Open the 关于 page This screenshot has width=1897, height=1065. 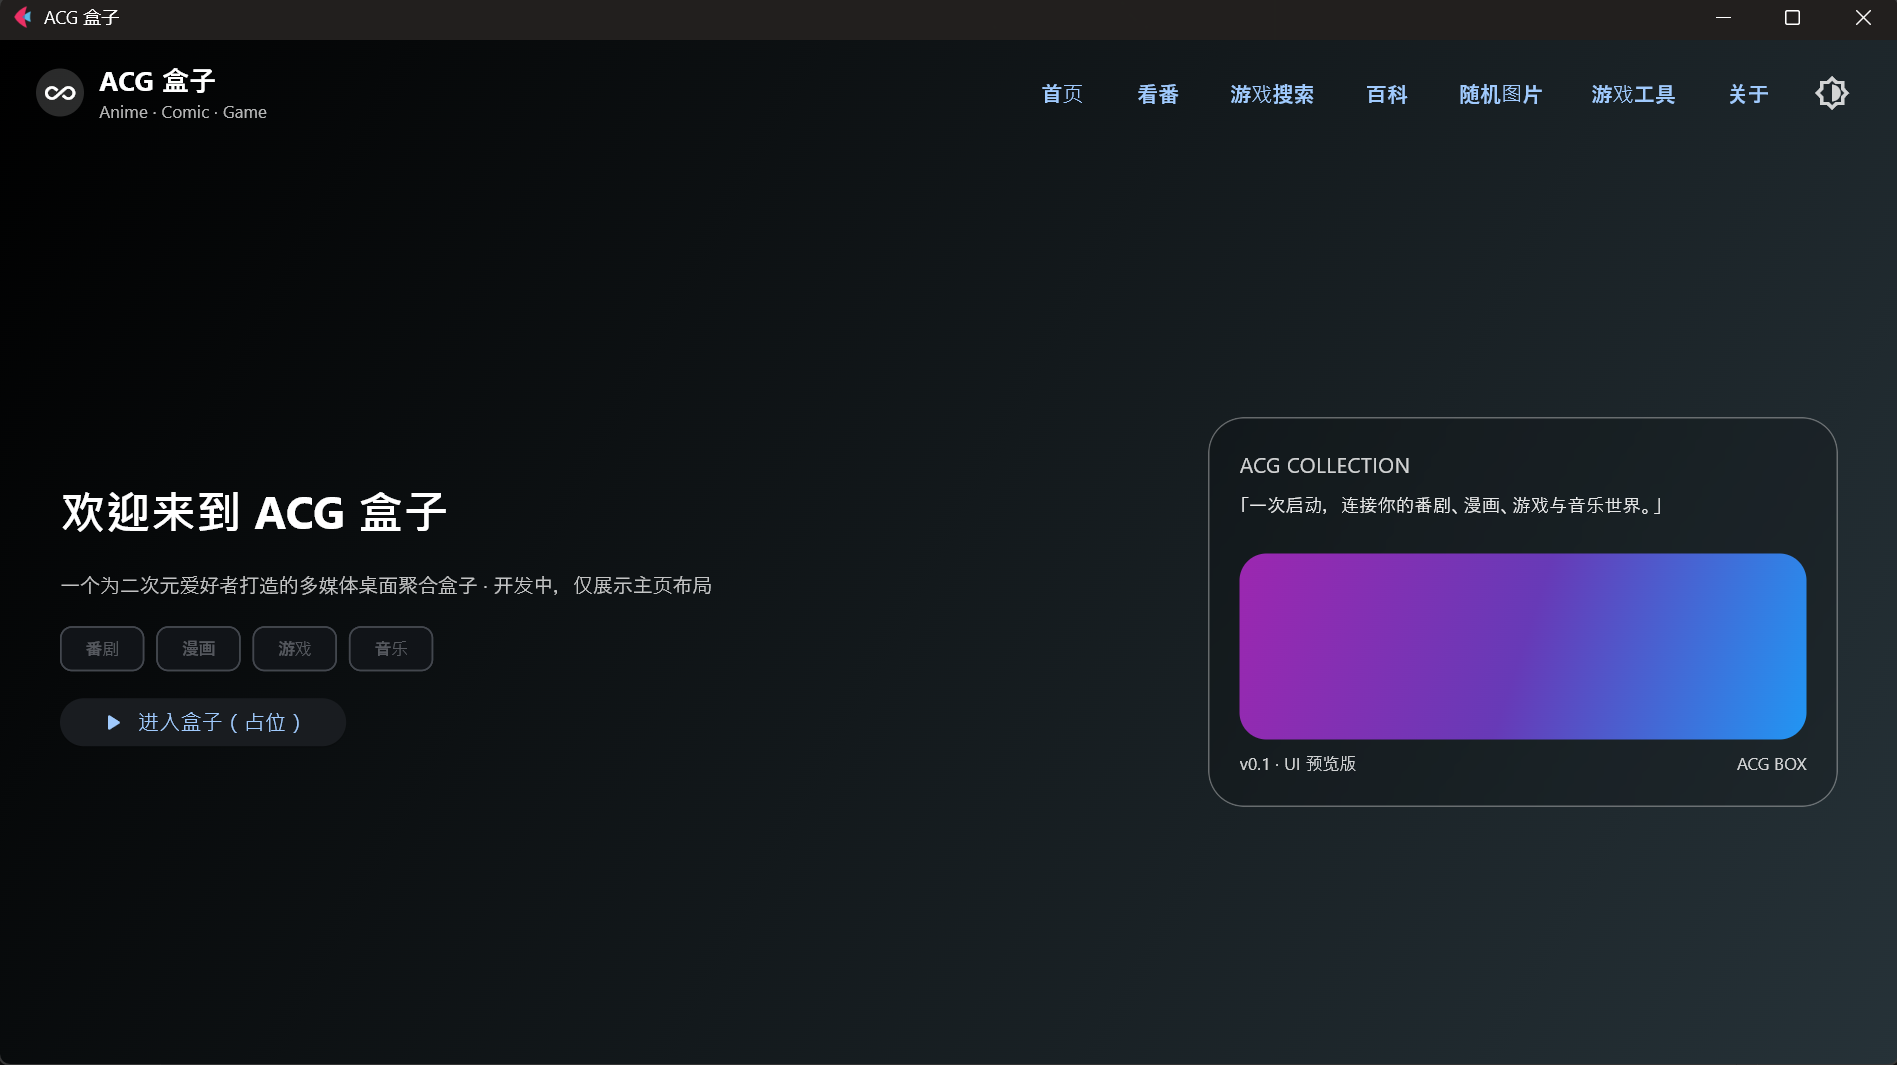point(1746,94)
